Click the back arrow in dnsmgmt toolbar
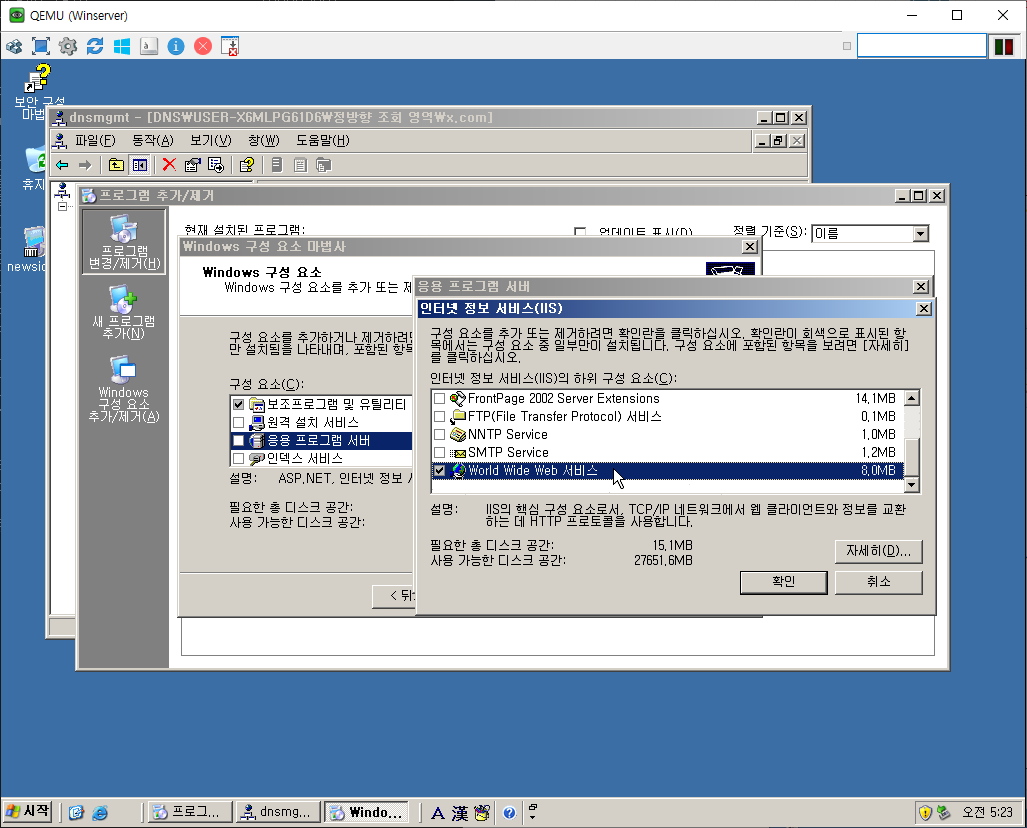This screenshot has height=828, width=1027. click(x=62, y=165)
